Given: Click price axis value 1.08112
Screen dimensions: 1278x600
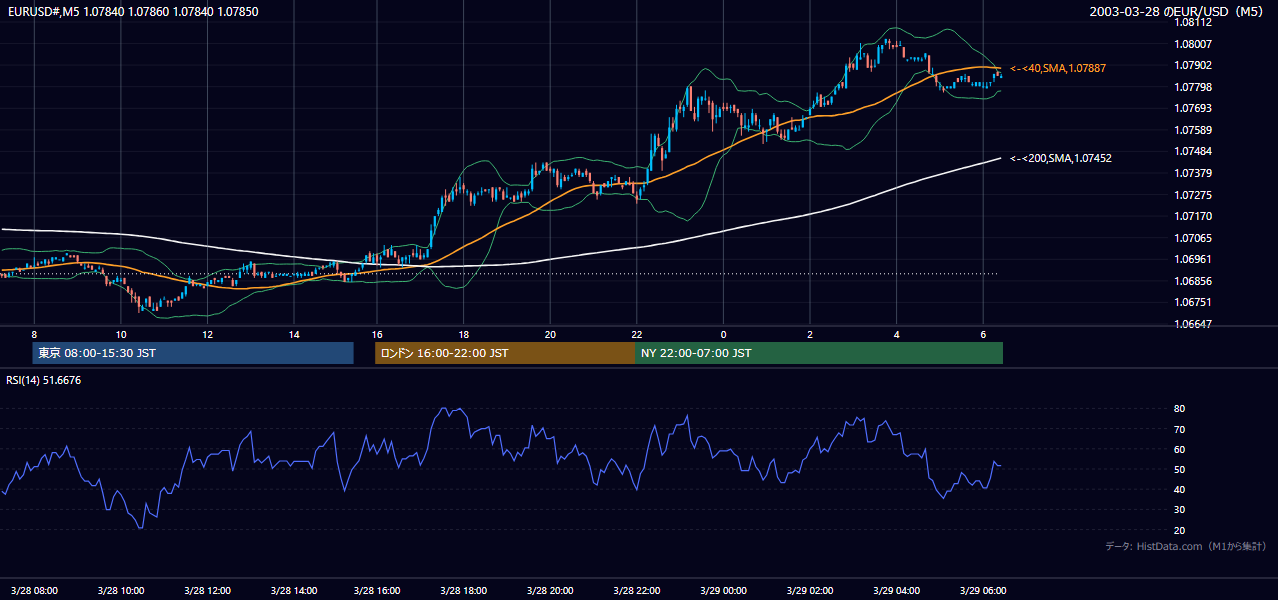Looking at the screenshot, I should pos(1193,22).
